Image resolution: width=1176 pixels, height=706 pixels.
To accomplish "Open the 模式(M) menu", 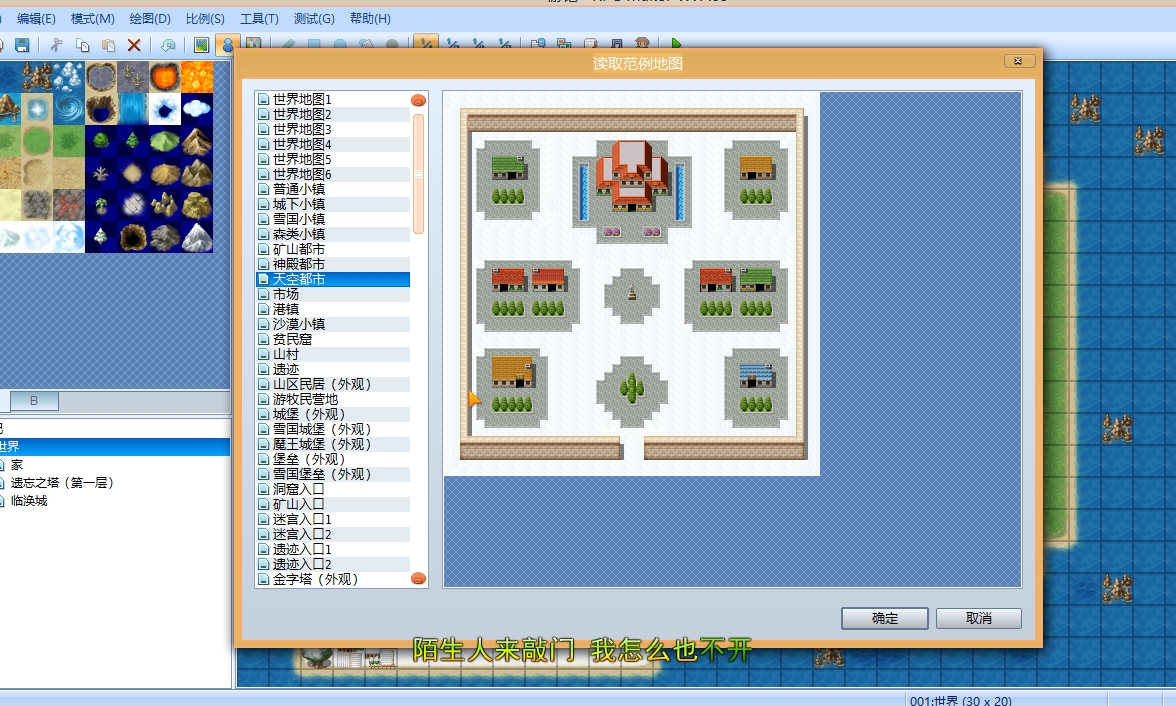I will click(92, 19).
